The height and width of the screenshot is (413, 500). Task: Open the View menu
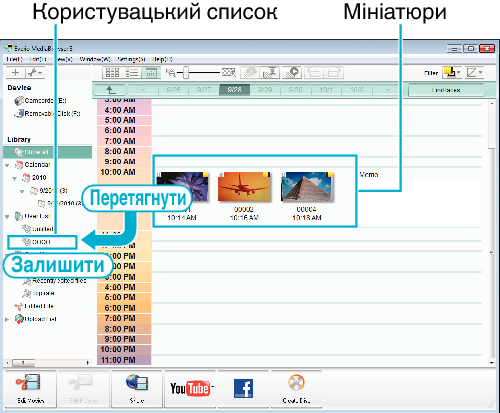coord(63,59)
